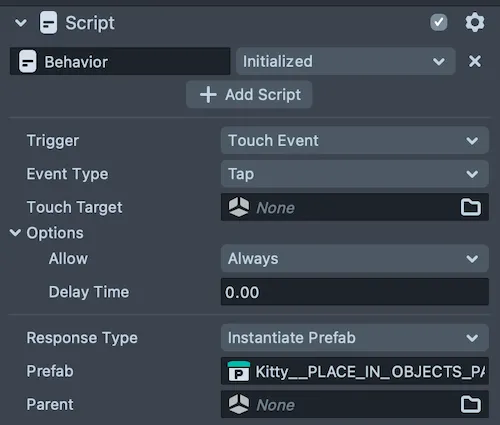Remove the Behavior script with X icon
Image resolution: width=500 pixels, height=425 pixels.
(475, 61)
